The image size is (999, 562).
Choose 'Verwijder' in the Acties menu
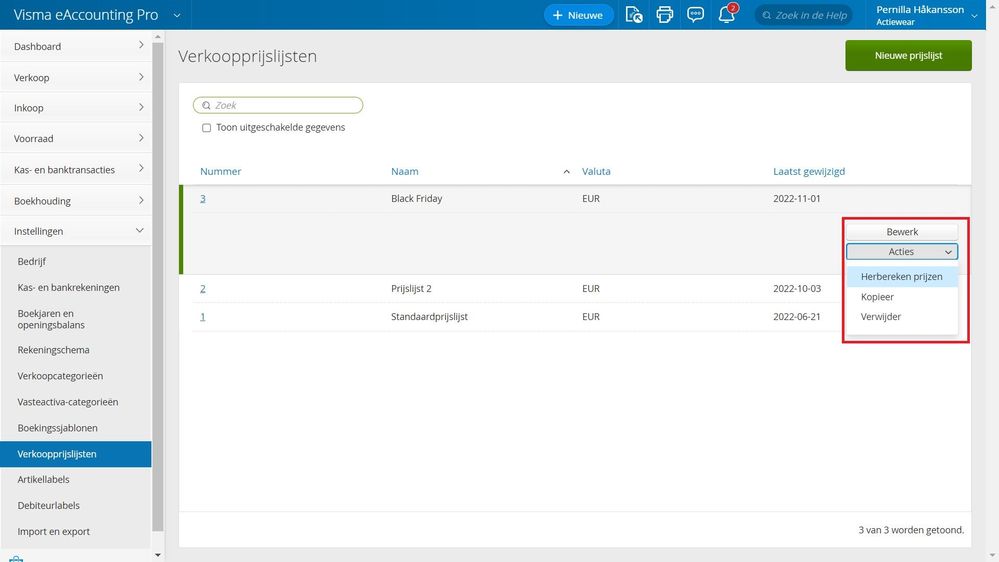coord(880,317)
